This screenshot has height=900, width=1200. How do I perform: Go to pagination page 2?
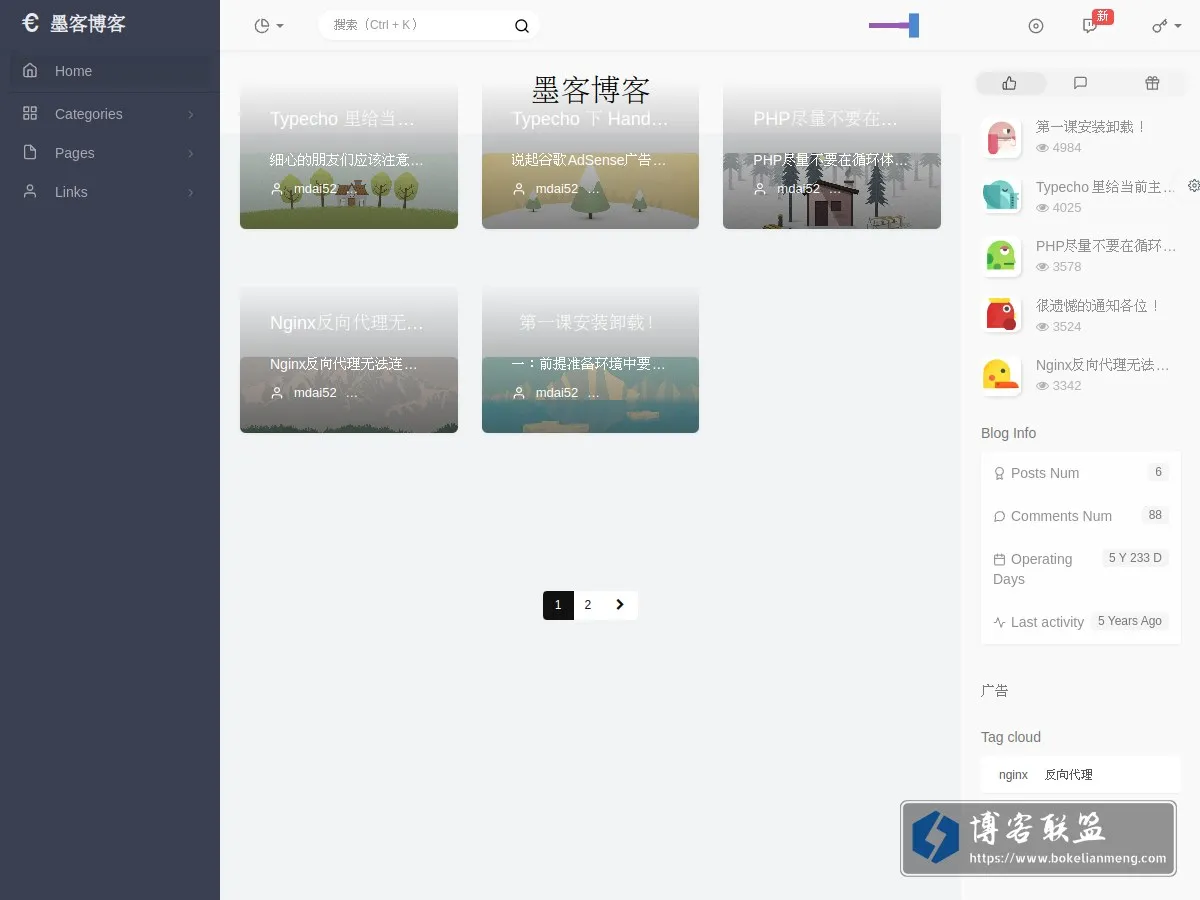coord(588,605)
